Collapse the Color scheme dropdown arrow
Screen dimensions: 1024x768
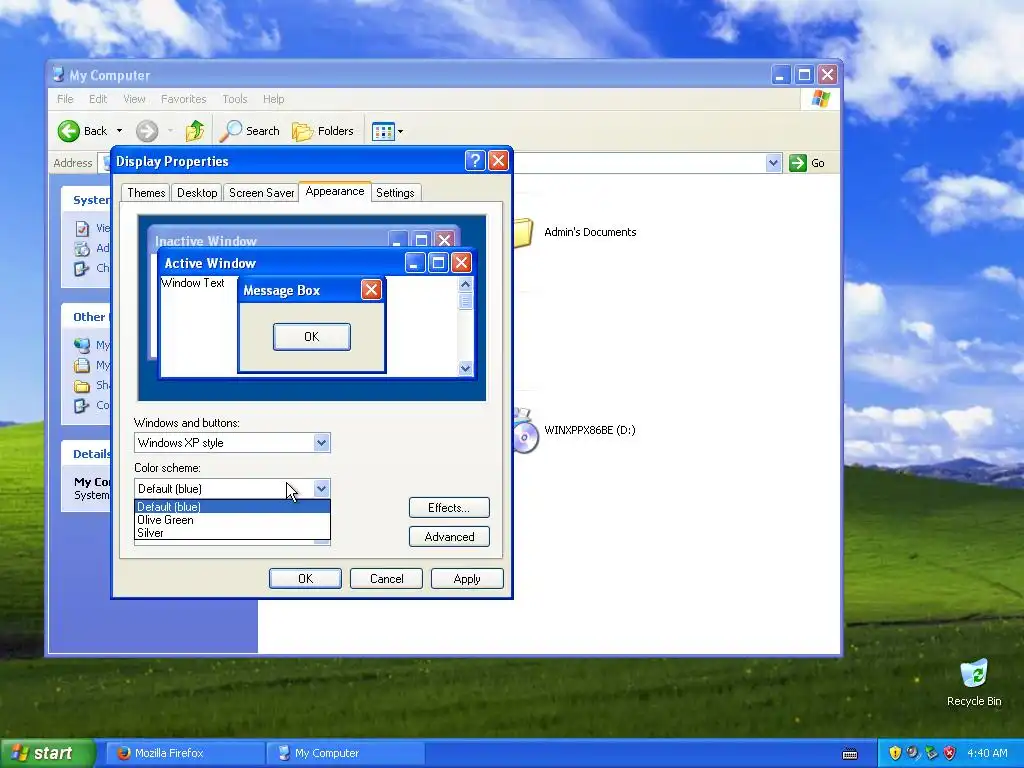pyautogui.click(x=321, y=488)
